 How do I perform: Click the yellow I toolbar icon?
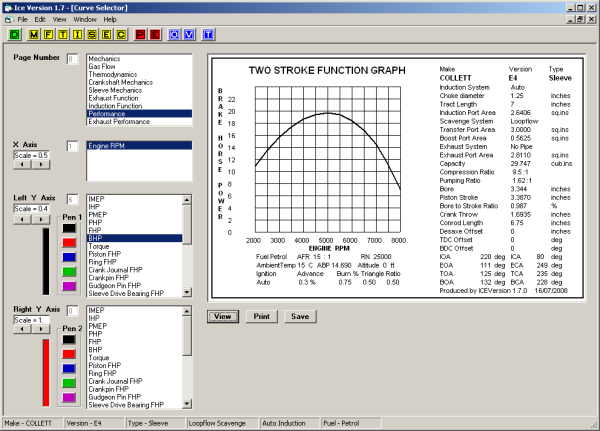click(78, 35)
